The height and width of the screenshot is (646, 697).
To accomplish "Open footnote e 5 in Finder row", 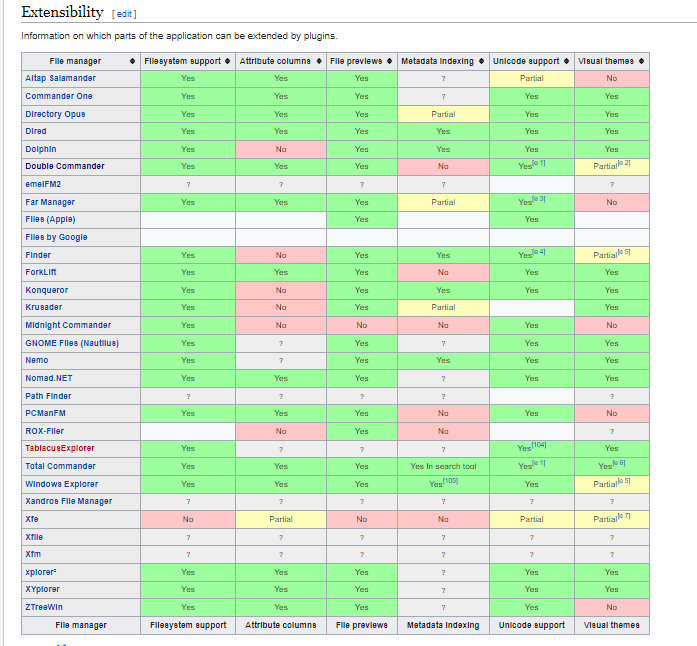I will click(624, 252).
